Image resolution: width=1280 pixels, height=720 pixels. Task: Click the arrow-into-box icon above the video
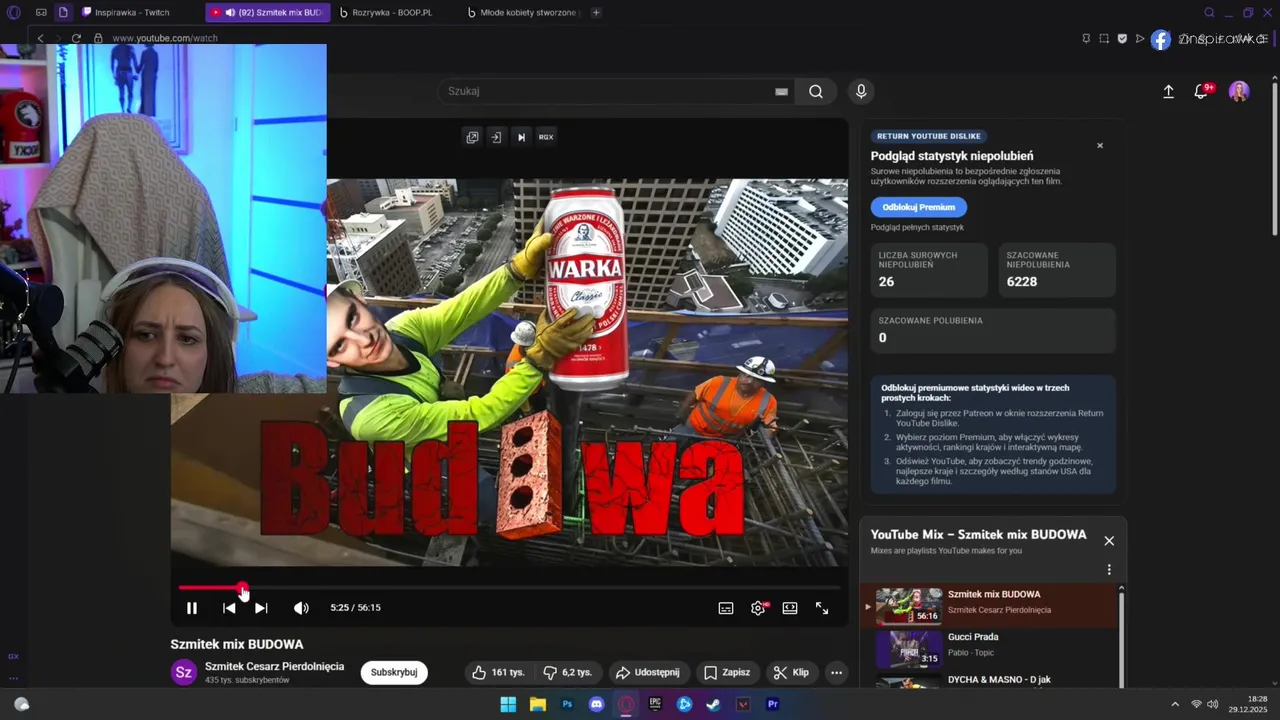coord(496,137)
